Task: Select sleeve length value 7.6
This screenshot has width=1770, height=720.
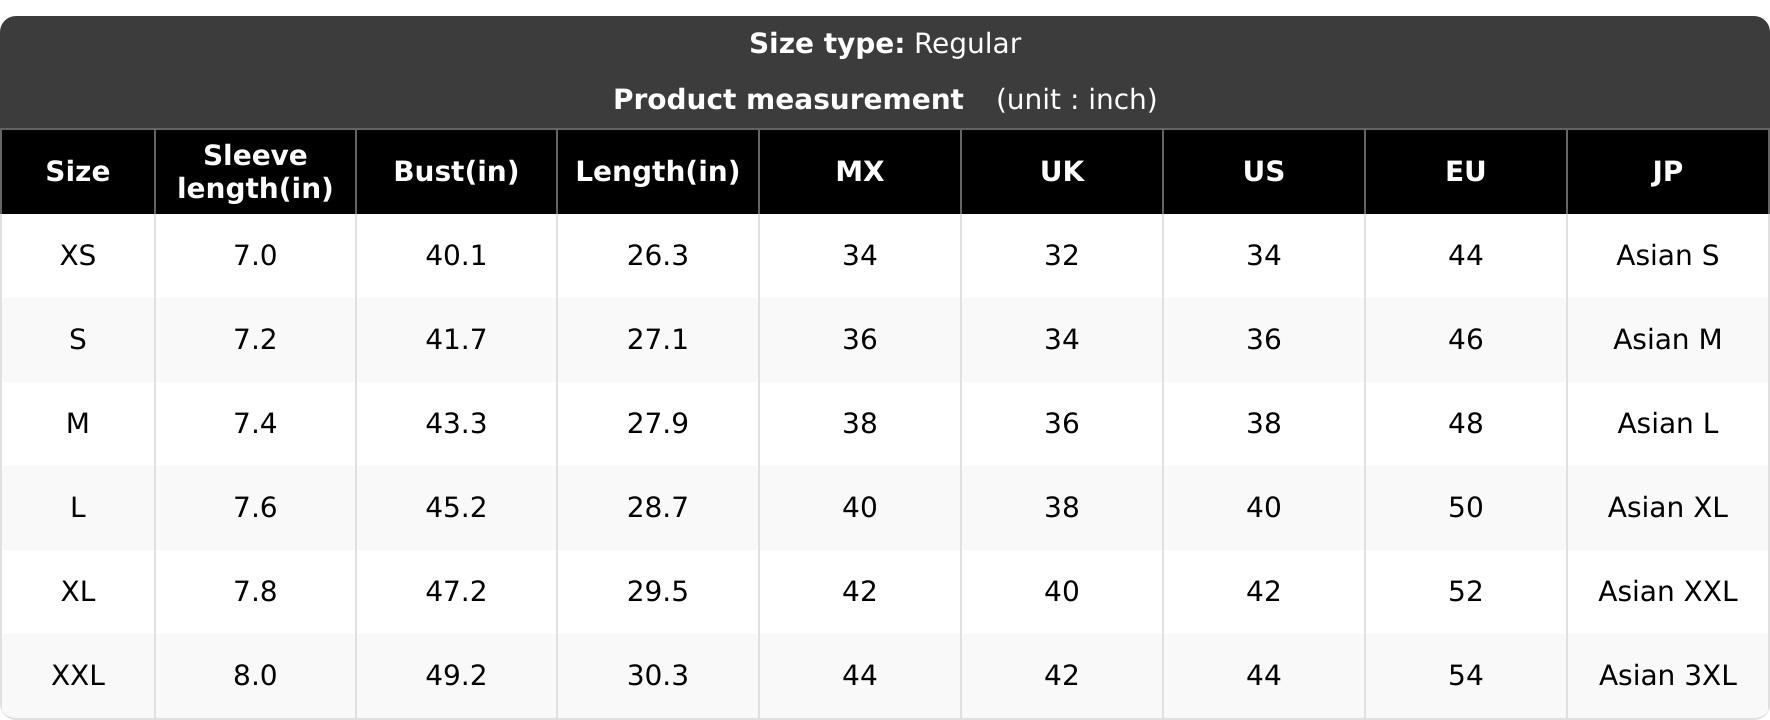Action: (255, 508)
